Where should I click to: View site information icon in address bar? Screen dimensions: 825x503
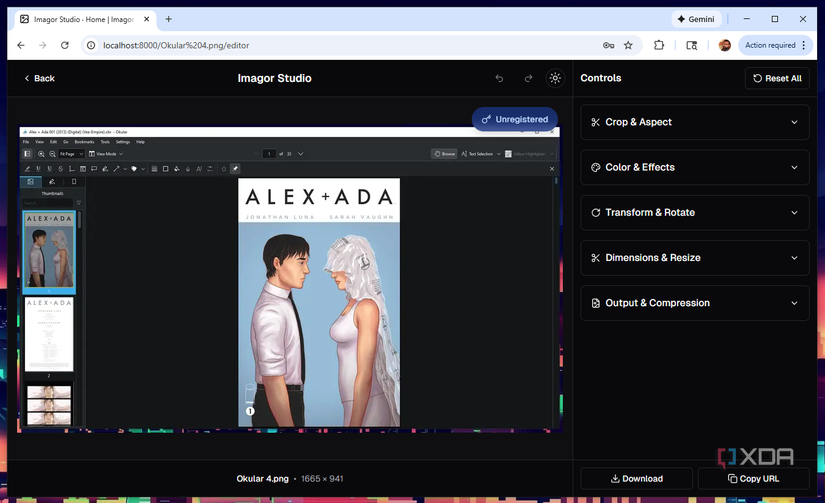click(x=91, y=45)
